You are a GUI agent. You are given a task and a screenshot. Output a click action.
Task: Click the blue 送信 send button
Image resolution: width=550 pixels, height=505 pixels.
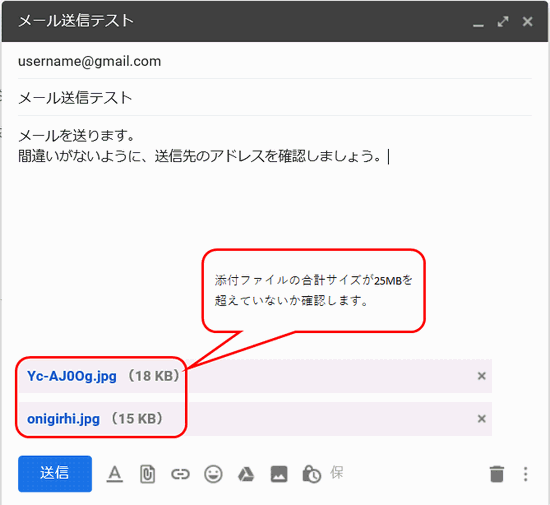point(55,473)
